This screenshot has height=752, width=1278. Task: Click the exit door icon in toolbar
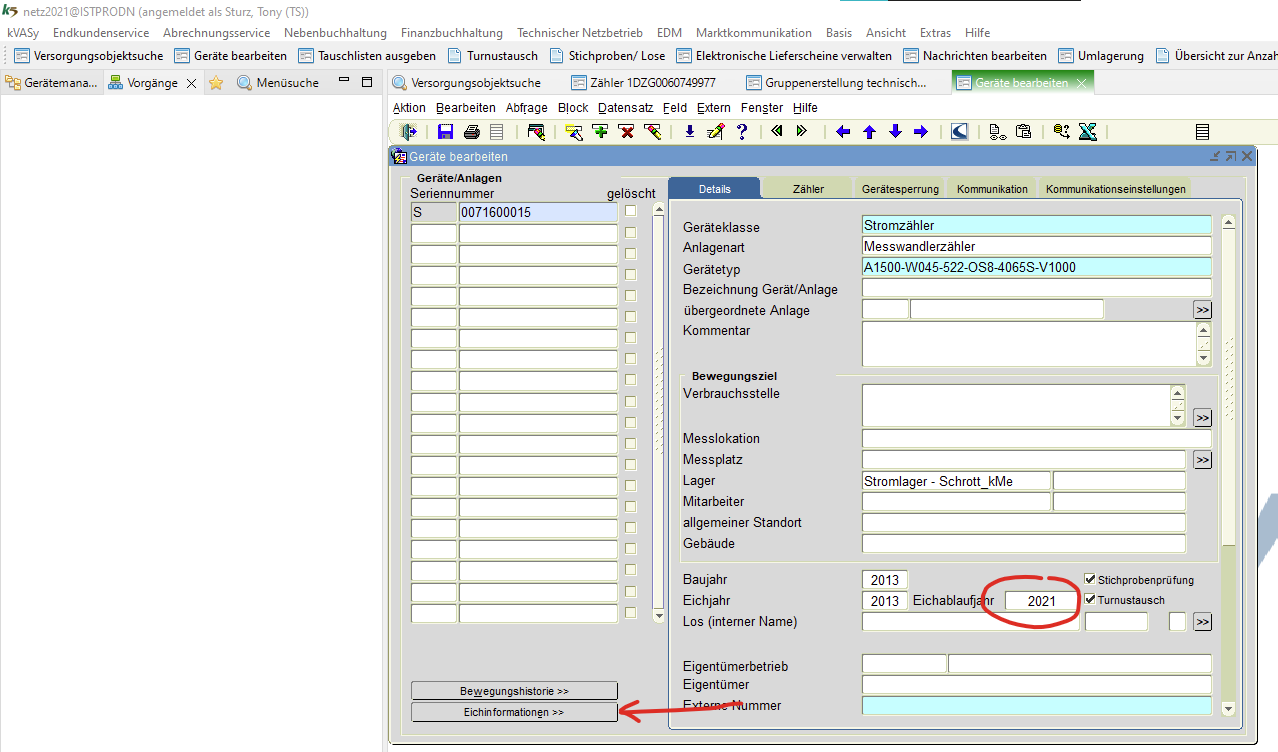click(x=408, y=132)
